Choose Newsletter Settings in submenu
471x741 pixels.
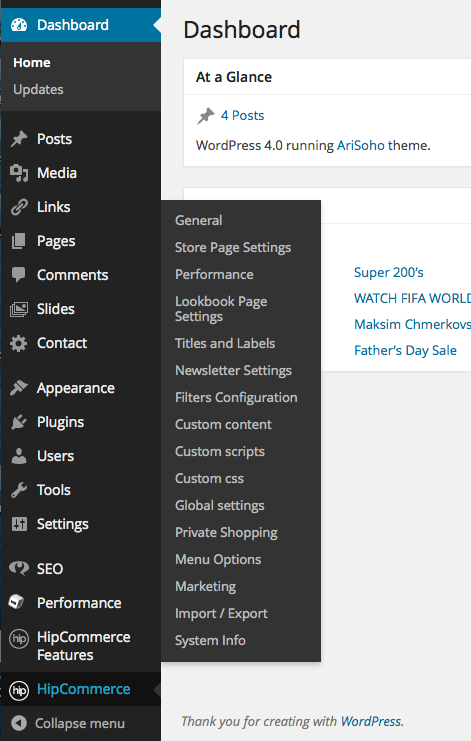(x=233, y=370)
